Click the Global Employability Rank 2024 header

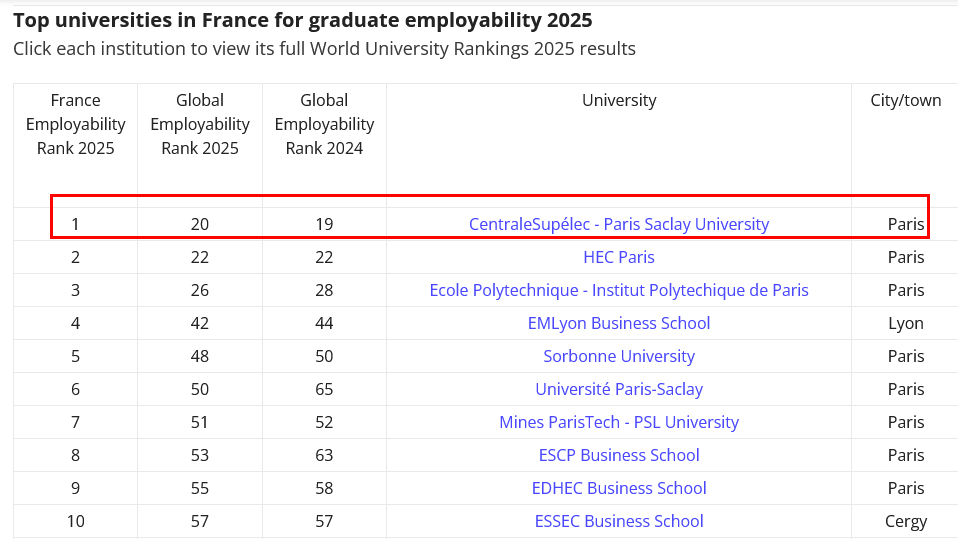click(324, 124)
